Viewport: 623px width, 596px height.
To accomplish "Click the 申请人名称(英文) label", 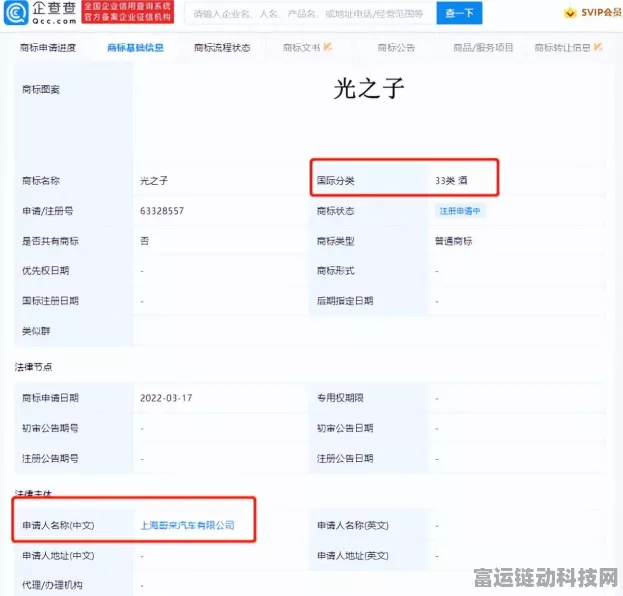I will tap(353, 525).
